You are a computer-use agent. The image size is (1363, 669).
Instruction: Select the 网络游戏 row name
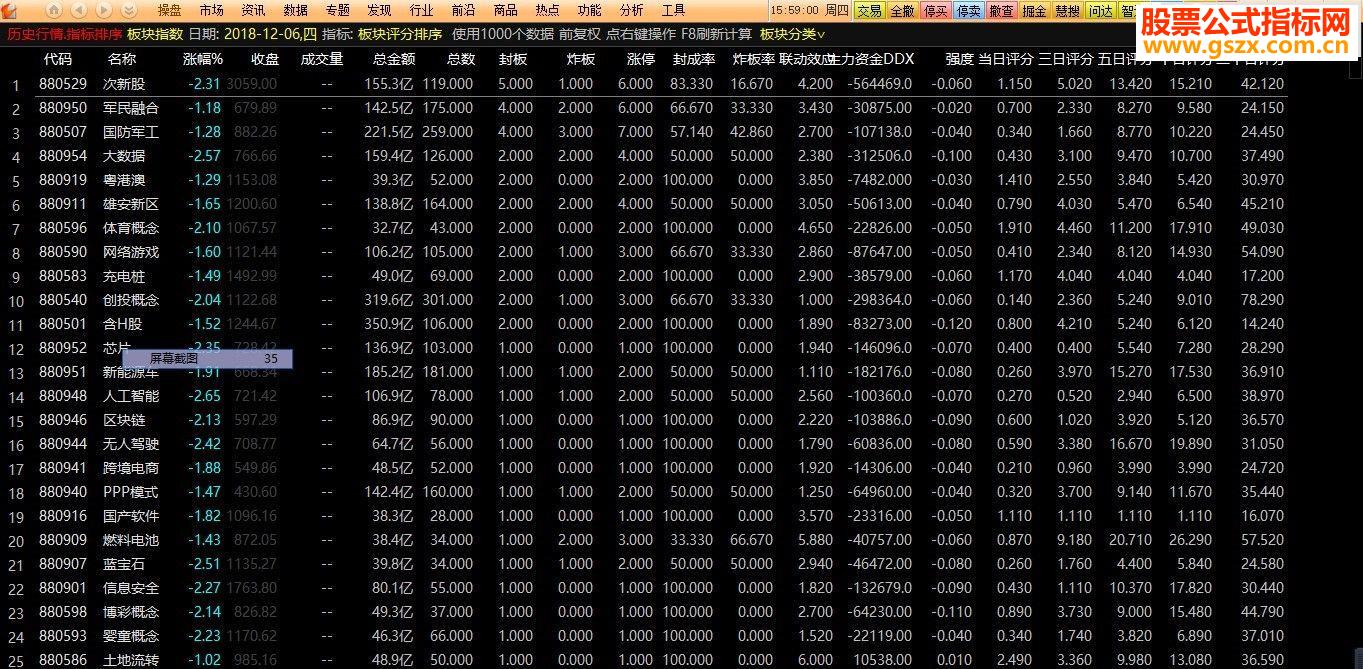point(131,252)
